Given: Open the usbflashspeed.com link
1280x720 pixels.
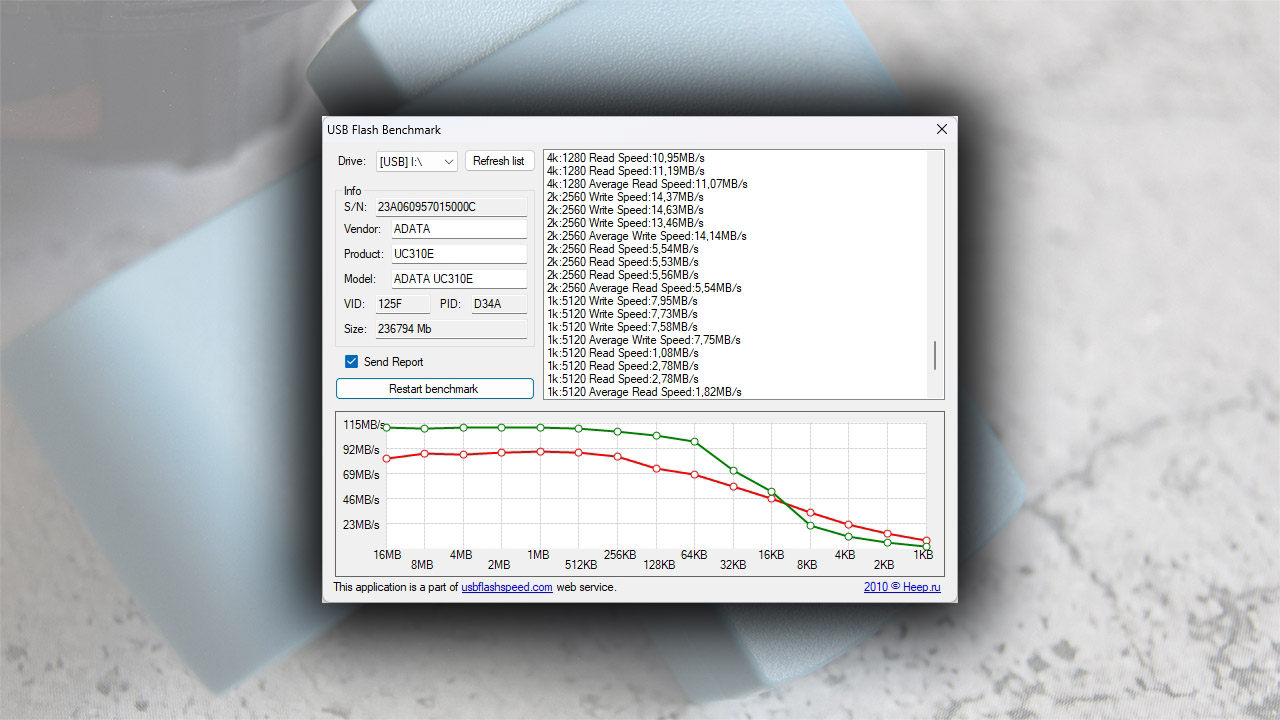Looking at the screenshot, I should pos(507,587).
